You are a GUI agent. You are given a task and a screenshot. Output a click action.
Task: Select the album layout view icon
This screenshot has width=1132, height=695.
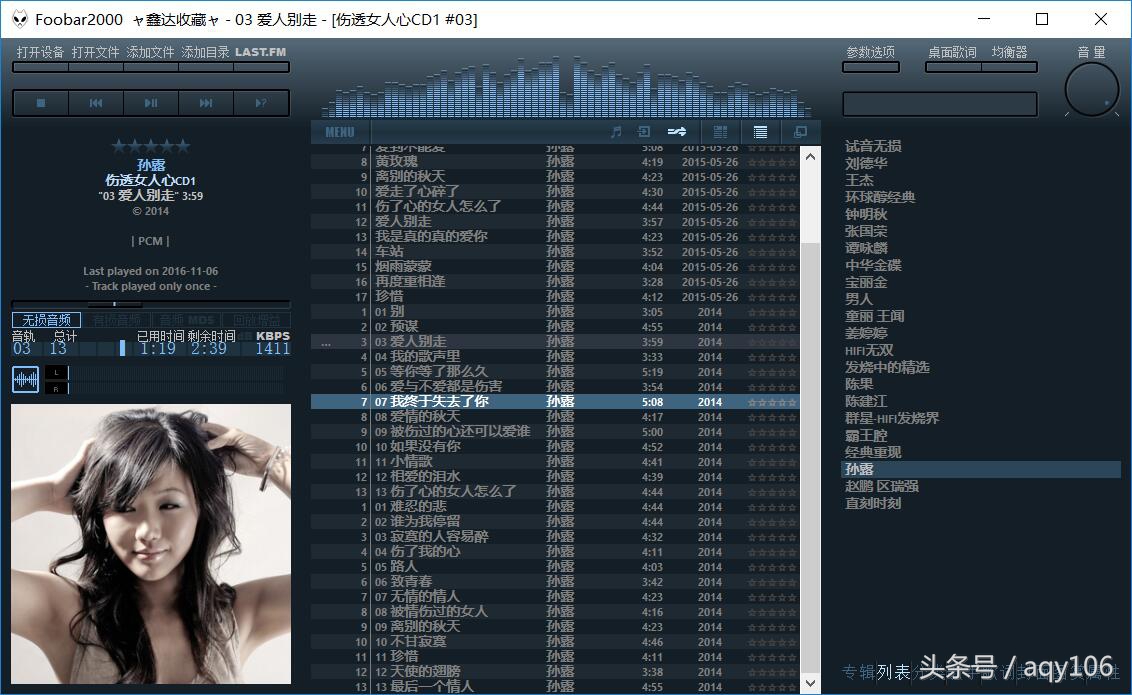(719, 131)
